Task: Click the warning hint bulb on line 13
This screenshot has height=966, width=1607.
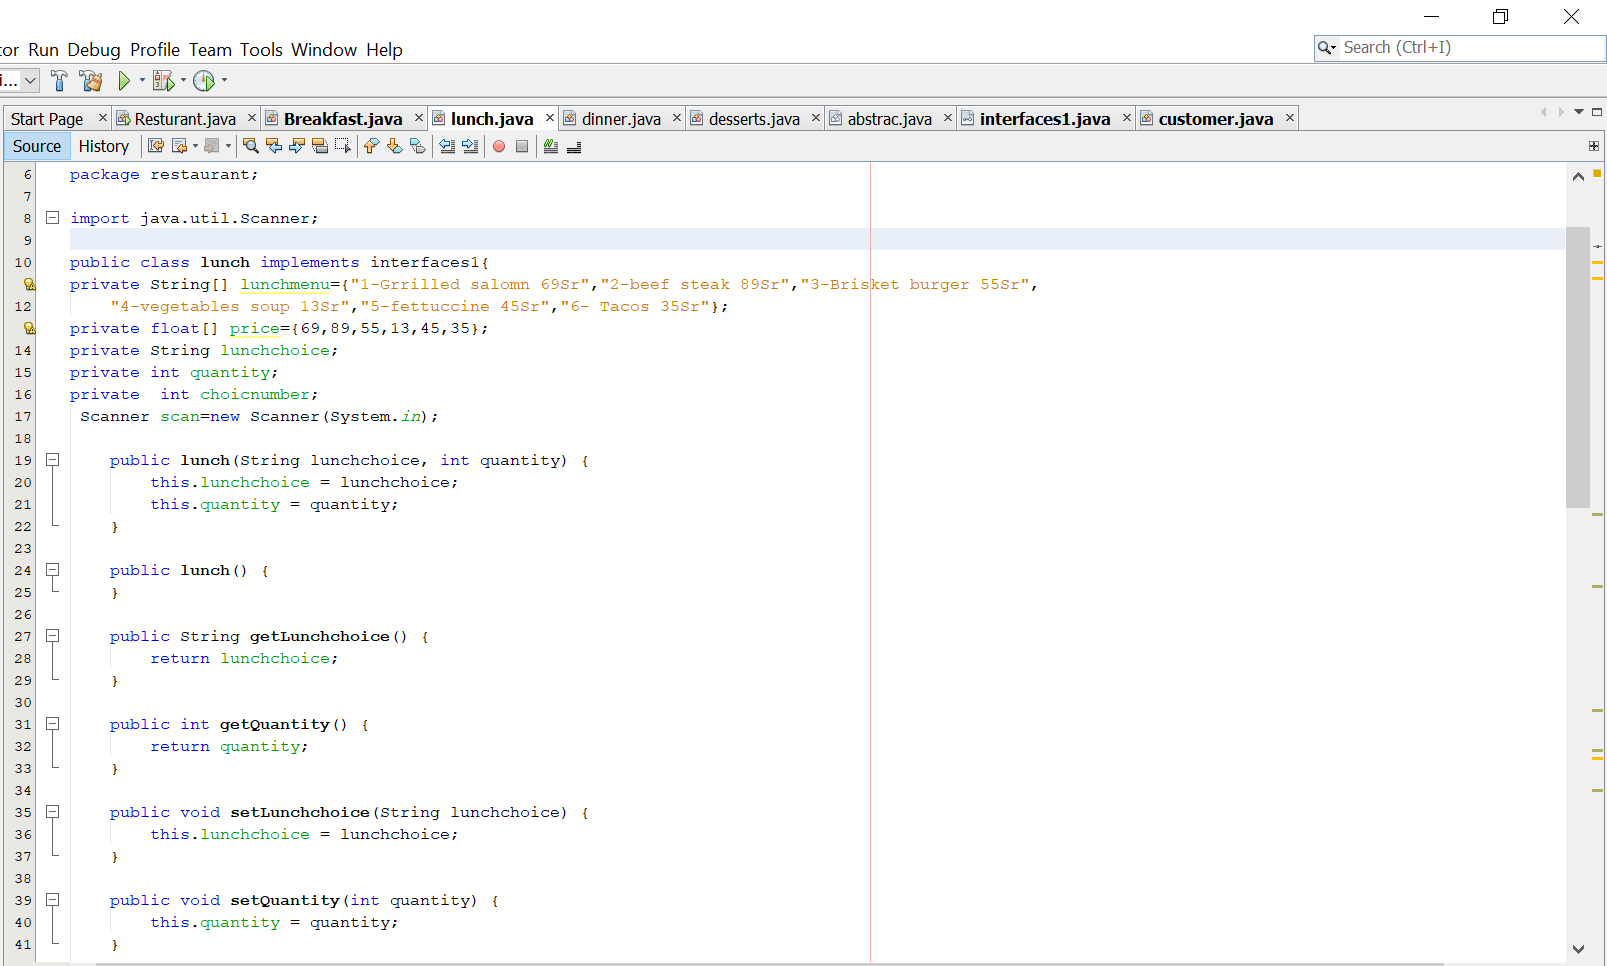Action: [x=29, y=328]
